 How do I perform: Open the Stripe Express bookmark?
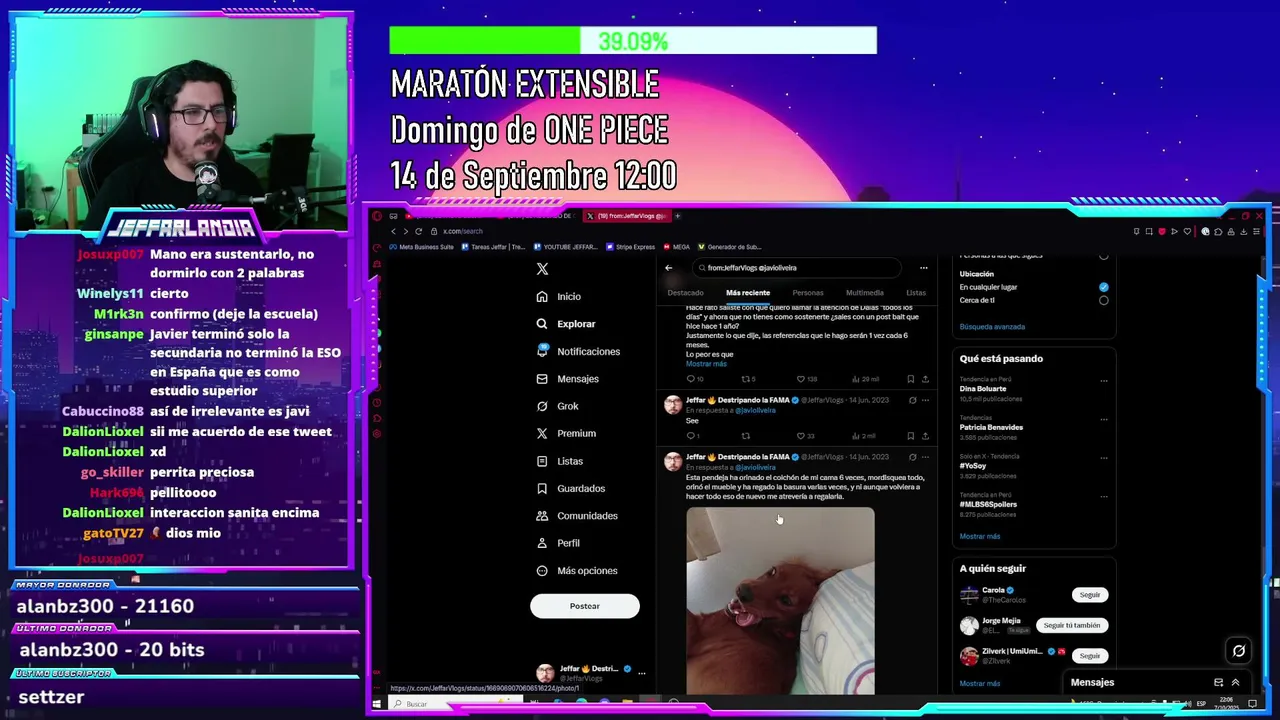click(630, 247)
